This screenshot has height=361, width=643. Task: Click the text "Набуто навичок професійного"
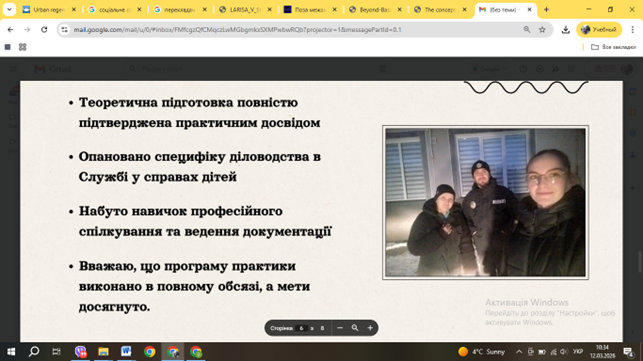tap(181, 211)
